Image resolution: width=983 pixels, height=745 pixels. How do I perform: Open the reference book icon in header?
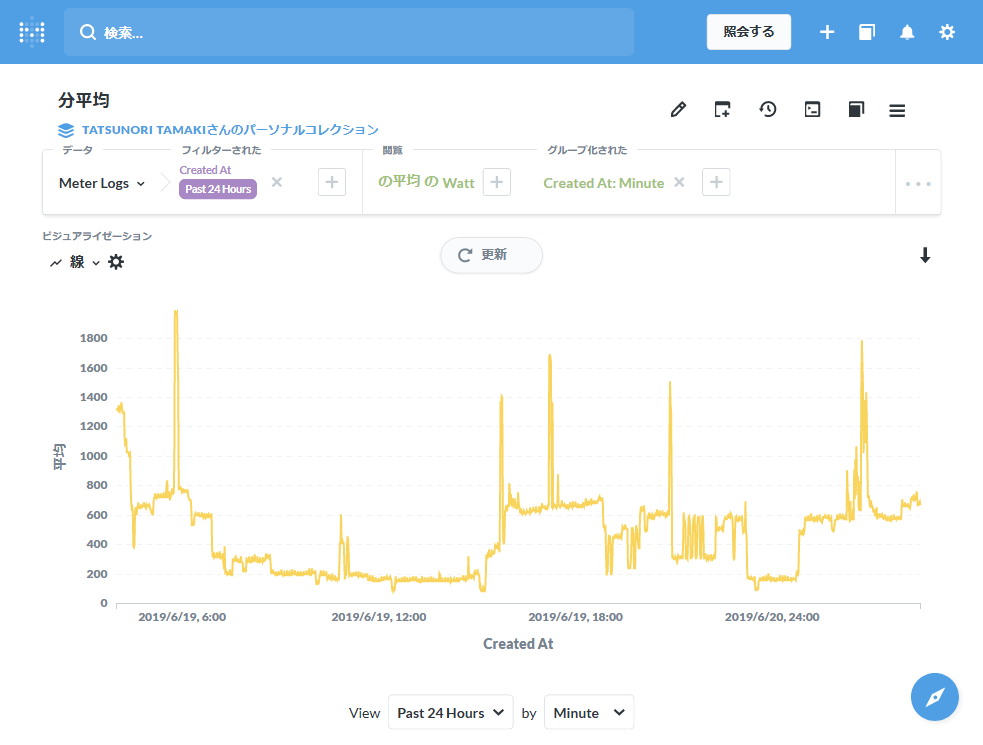pos(867,32)
